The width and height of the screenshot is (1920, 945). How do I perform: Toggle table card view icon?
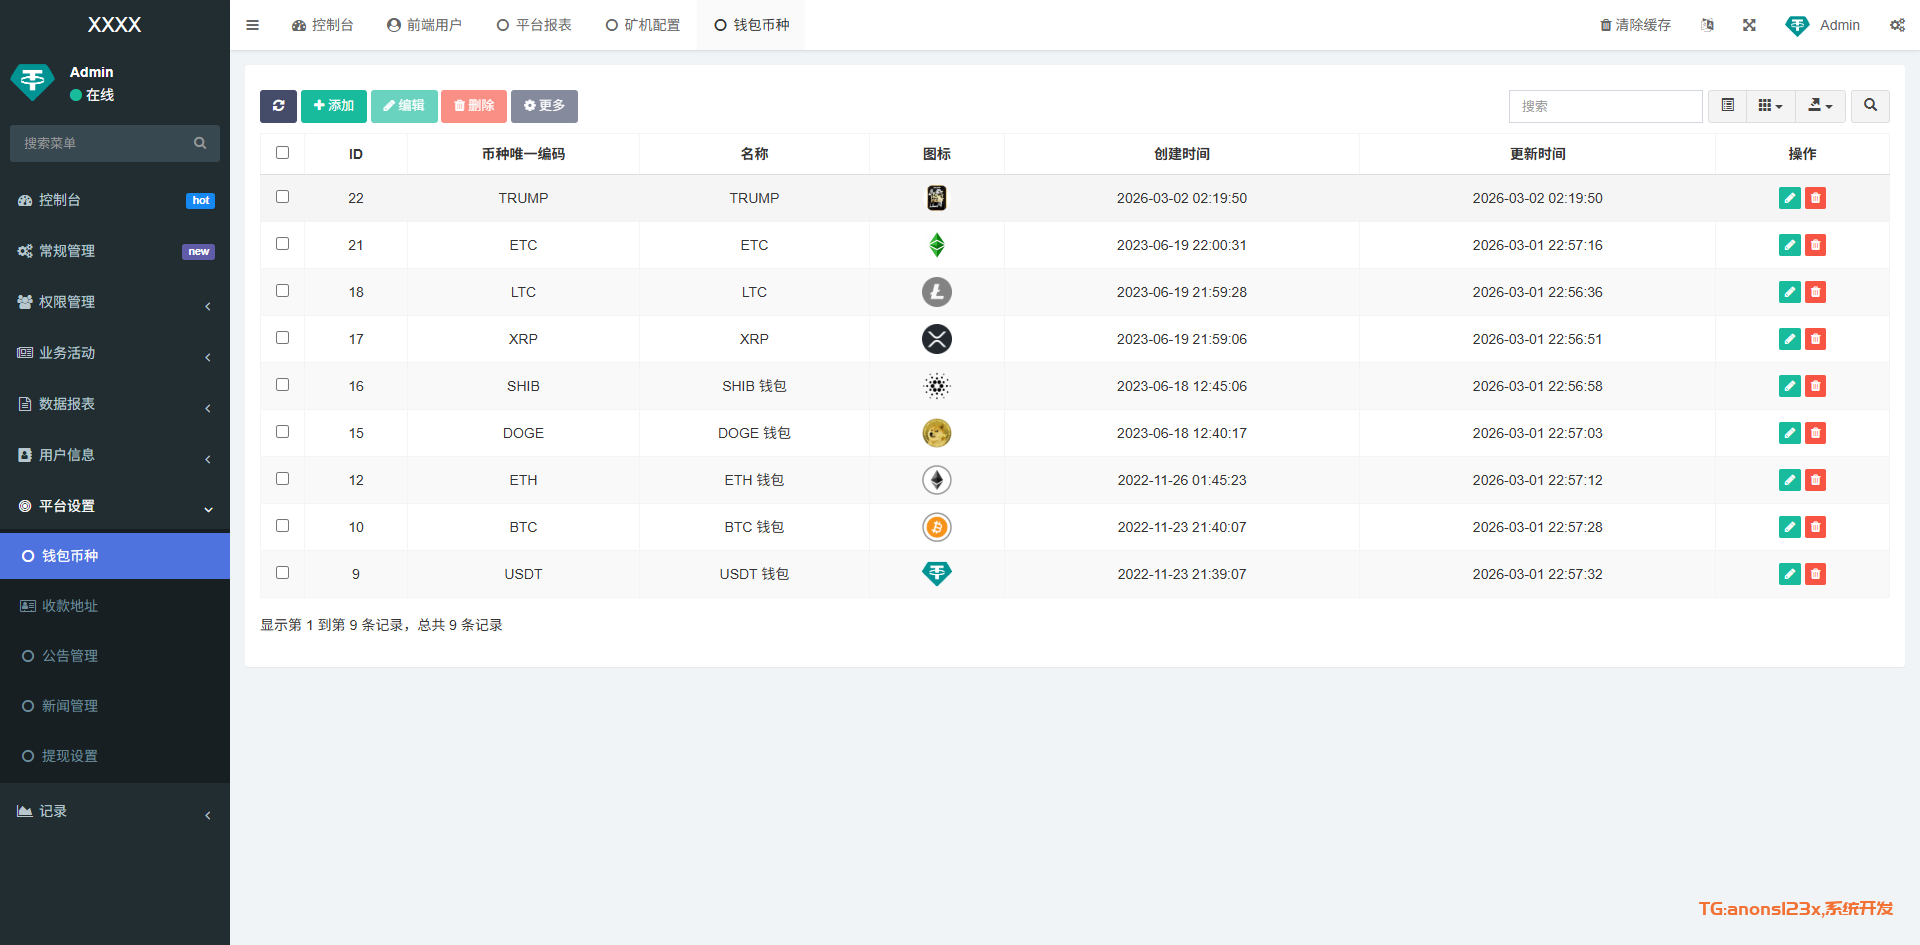click(x=1727, y=106)
